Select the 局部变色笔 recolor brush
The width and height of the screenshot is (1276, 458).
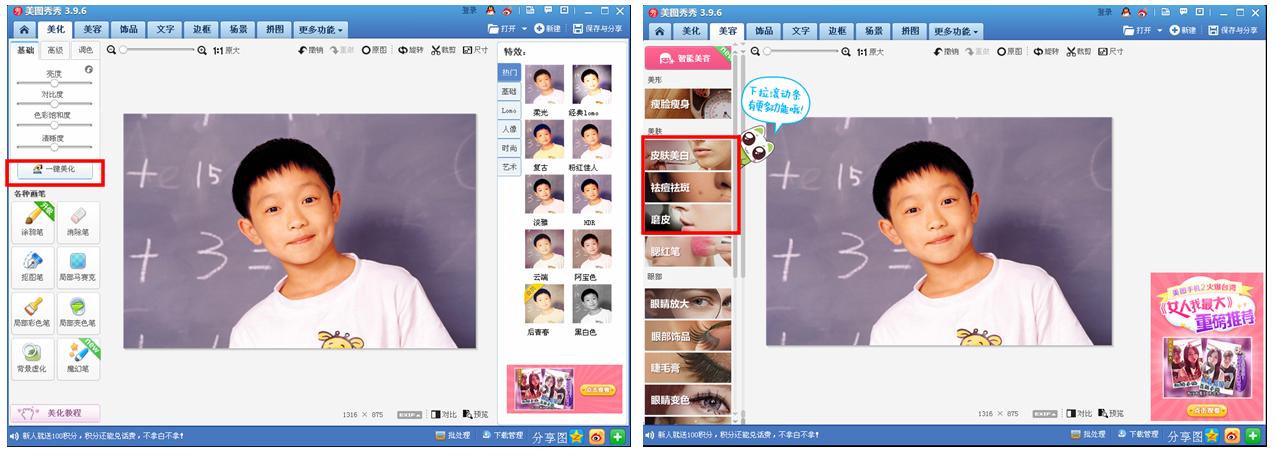point(77,312)
